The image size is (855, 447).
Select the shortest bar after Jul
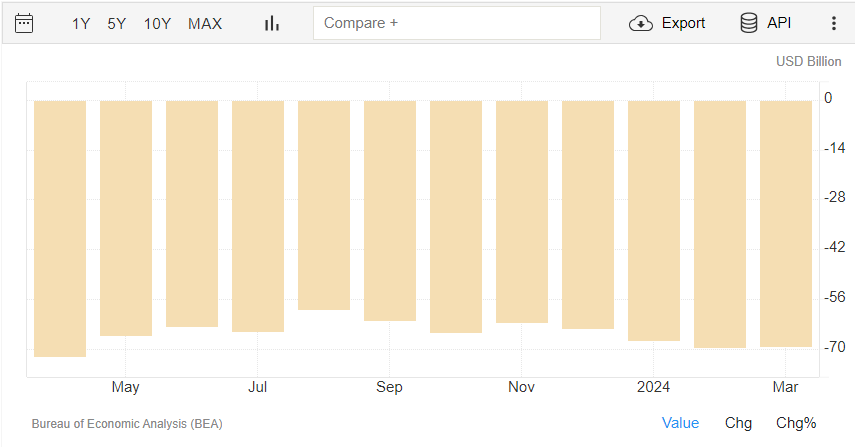(324, 206)
